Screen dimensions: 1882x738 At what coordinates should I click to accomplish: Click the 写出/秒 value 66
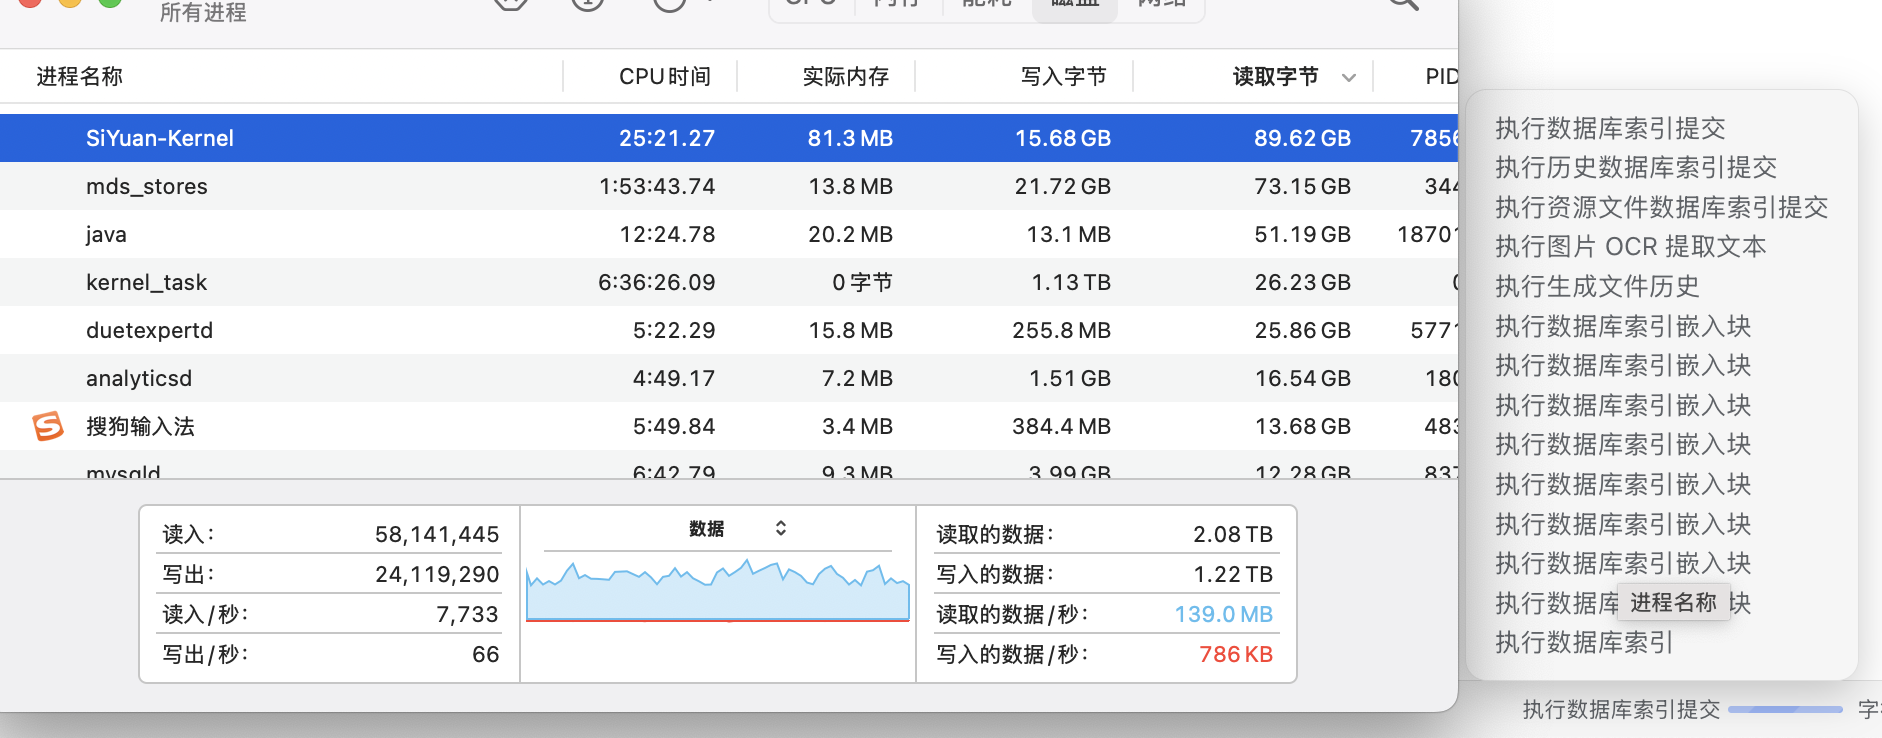[x=485, y=654]
